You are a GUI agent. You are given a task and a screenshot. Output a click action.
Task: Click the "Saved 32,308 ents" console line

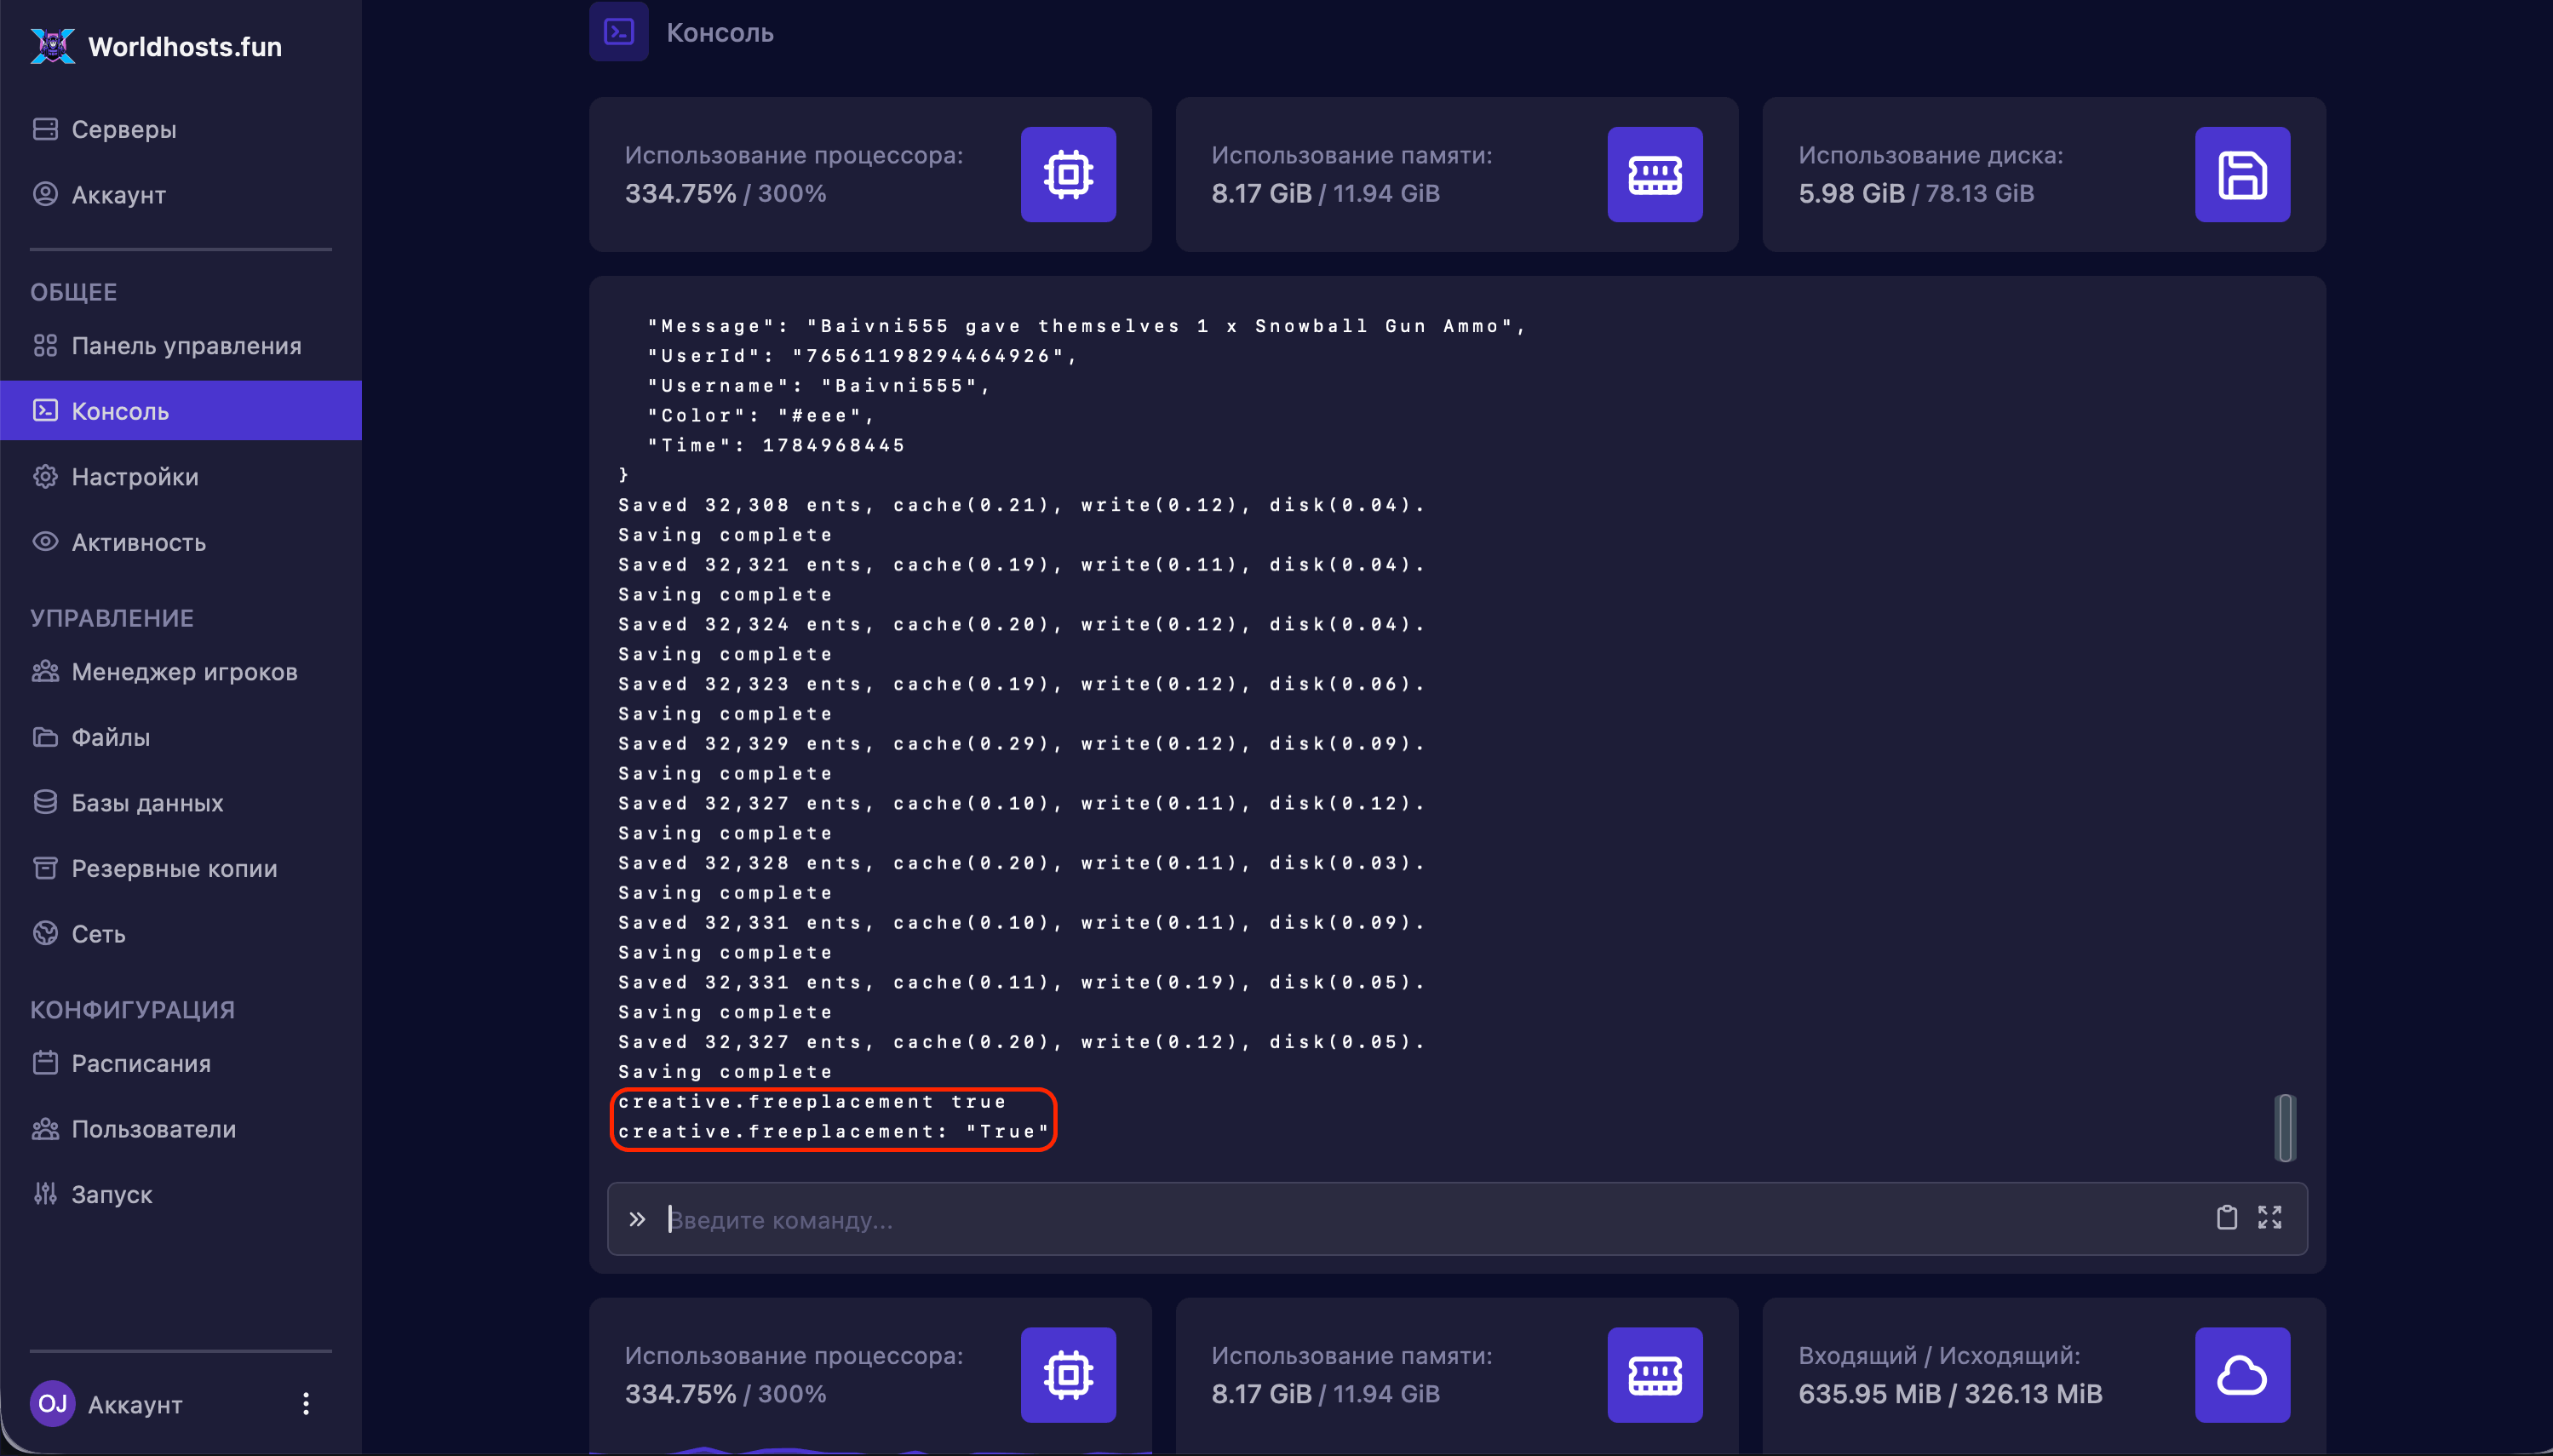point(1021,505)
